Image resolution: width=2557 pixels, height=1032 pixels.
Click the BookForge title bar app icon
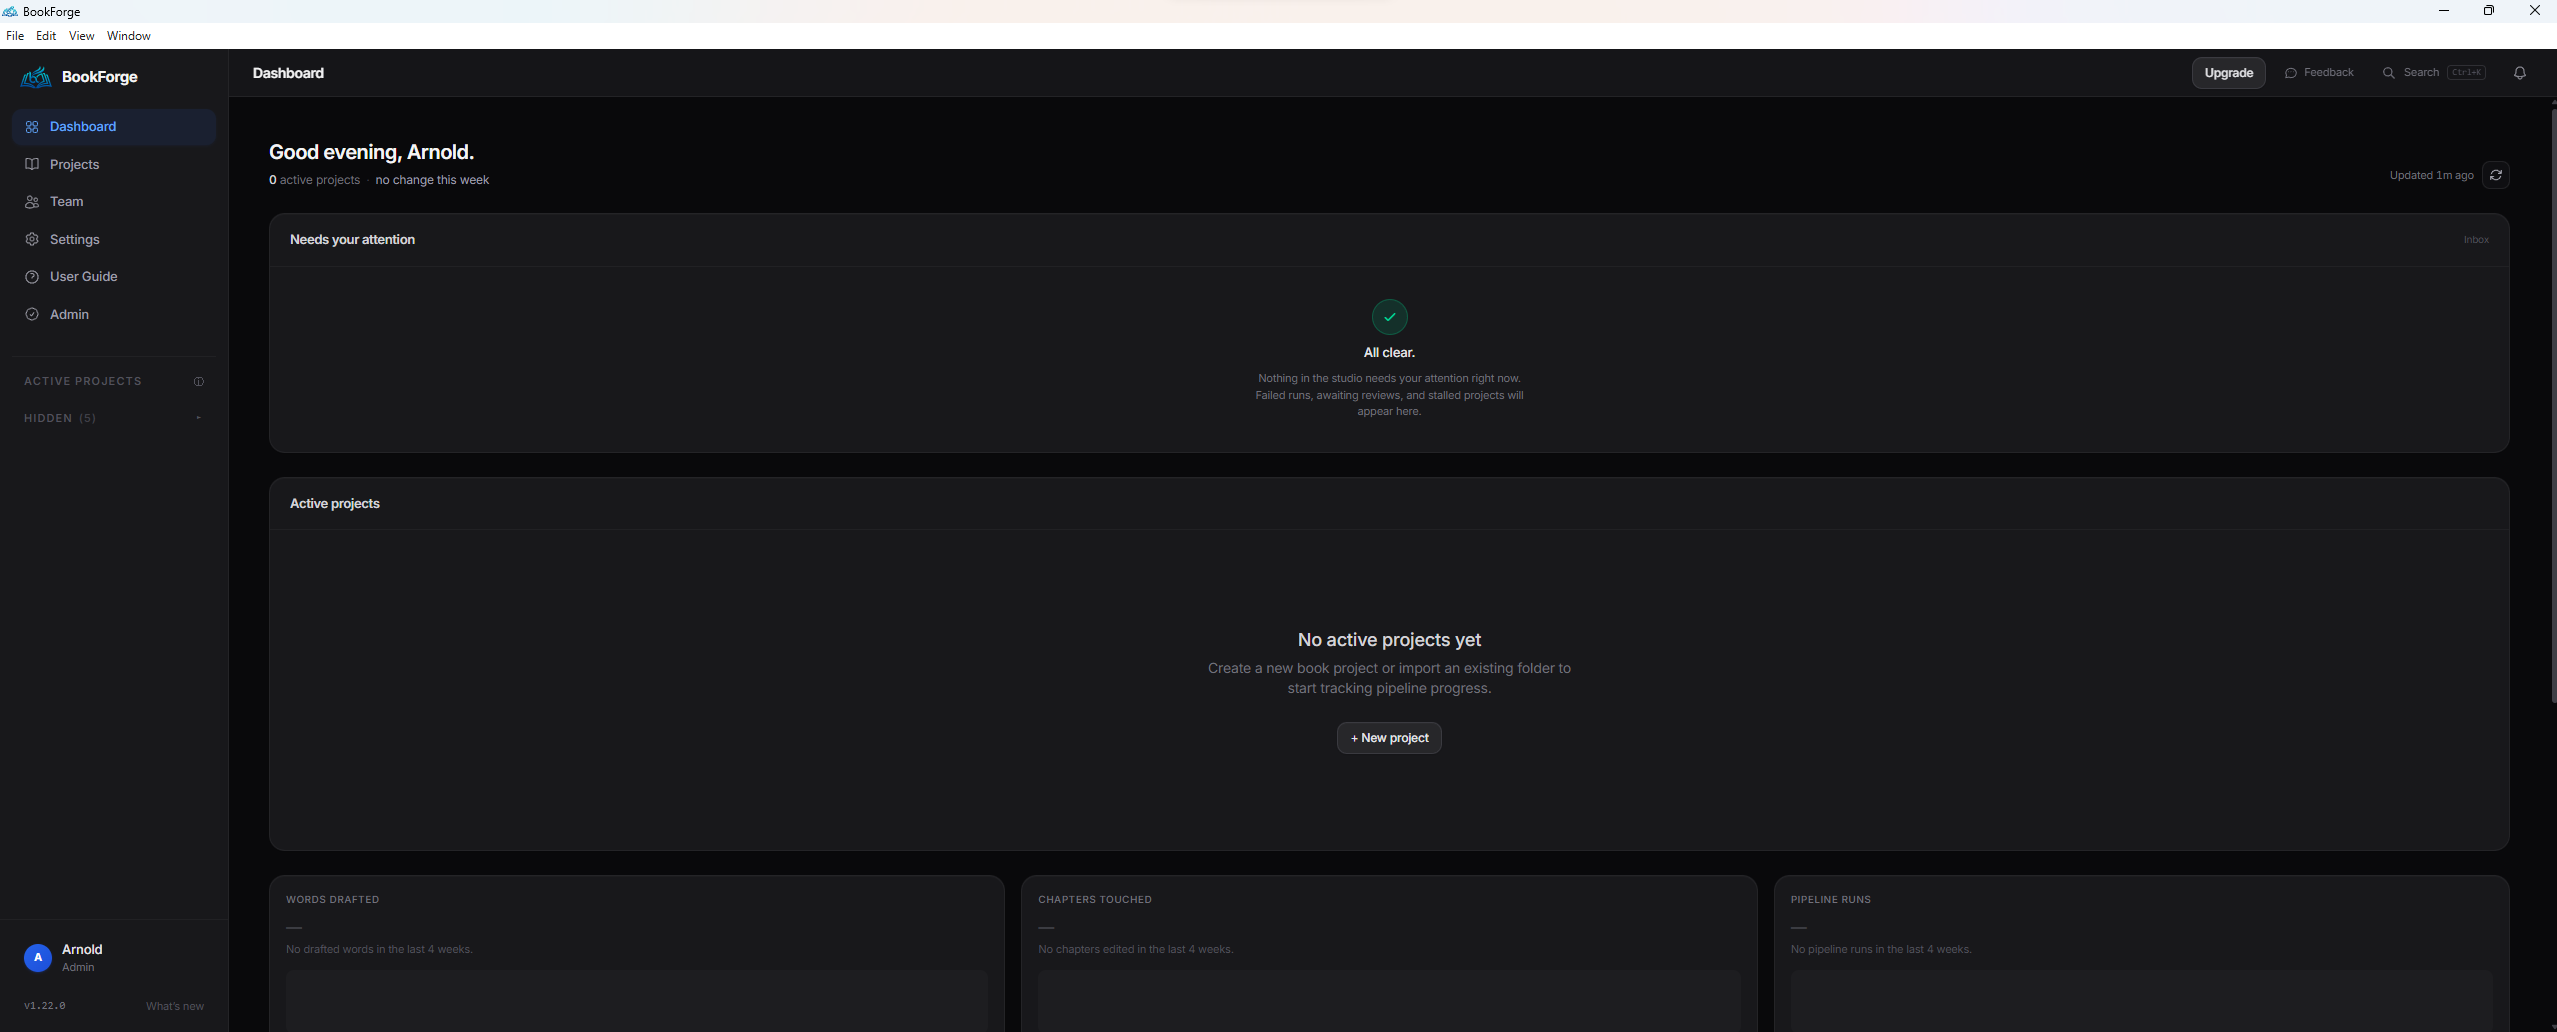tap(10, 11)
